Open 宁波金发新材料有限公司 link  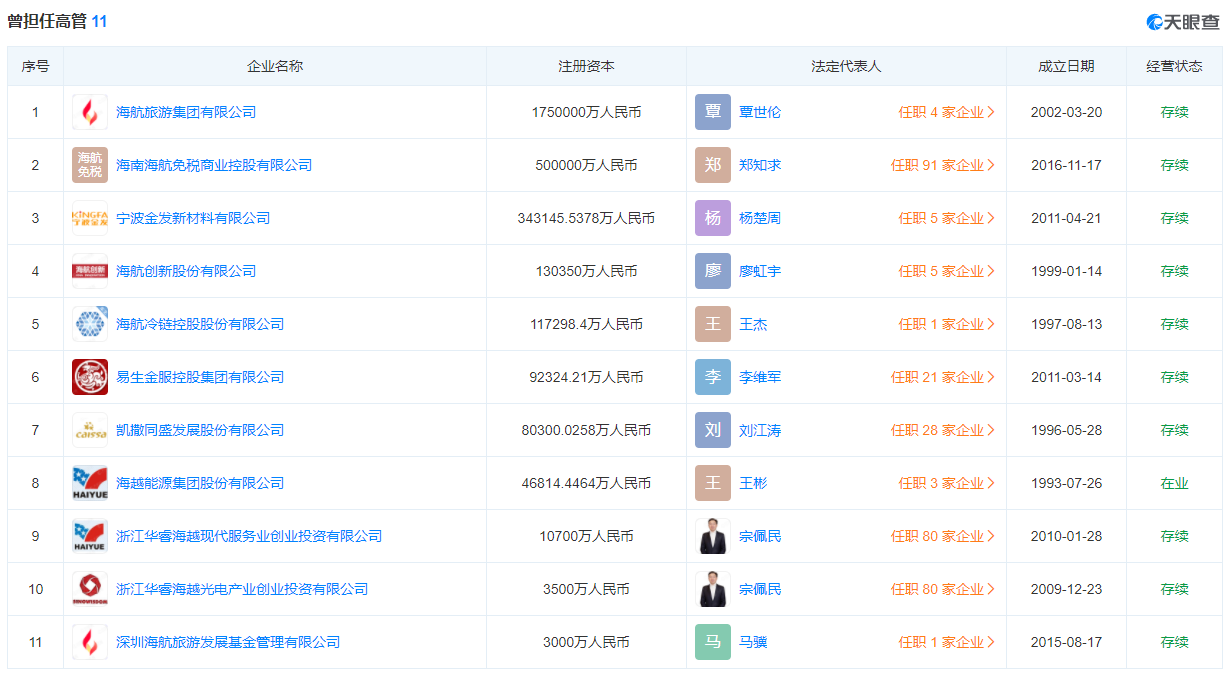(193, 218)
